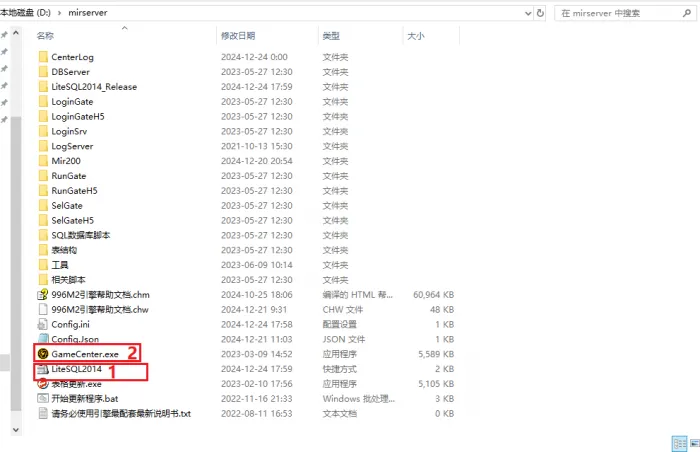700x452 pixels.
Task: Select the LiteSQL2014 shortcut icon
Action: coord(43,369)
